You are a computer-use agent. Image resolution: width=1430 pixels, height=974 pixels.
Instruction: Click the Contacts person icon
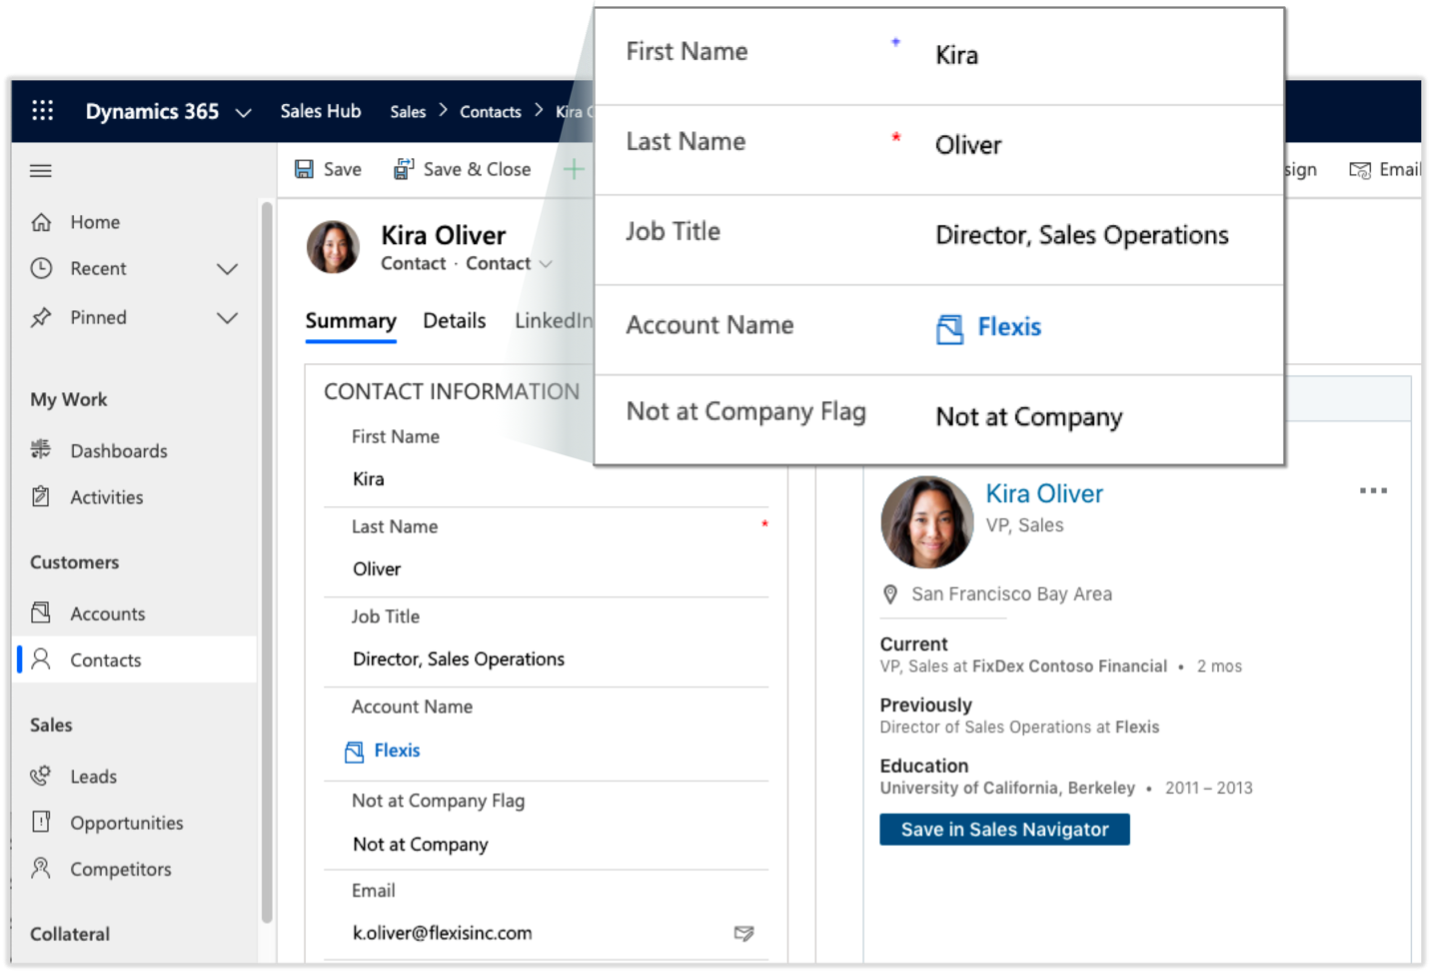tap(41, 659)
